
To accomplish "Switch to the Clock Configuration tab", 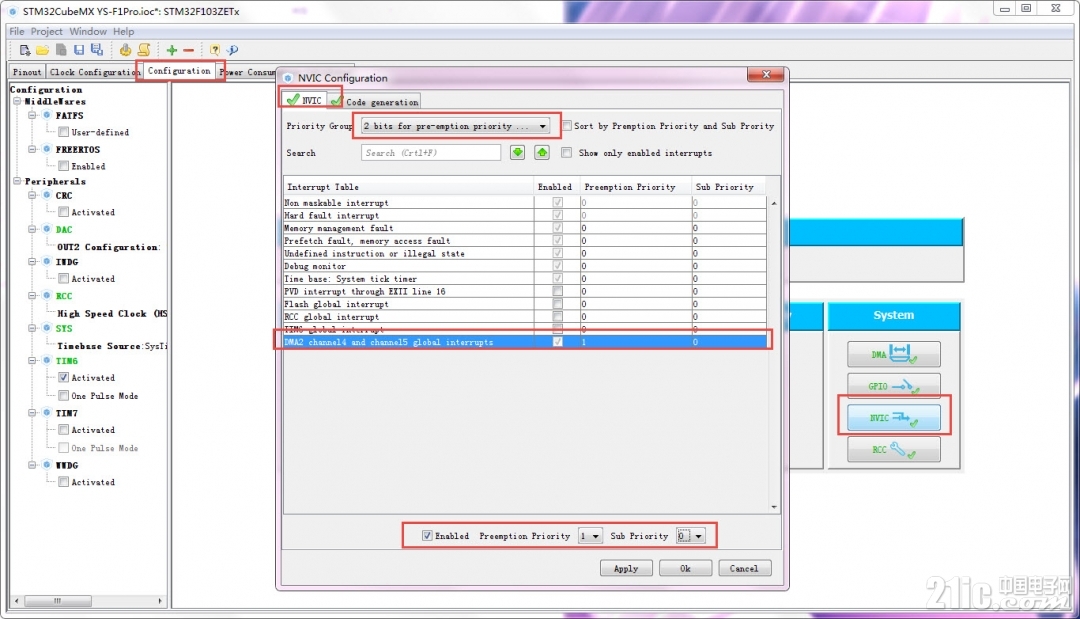I will [x=94, y=72].
